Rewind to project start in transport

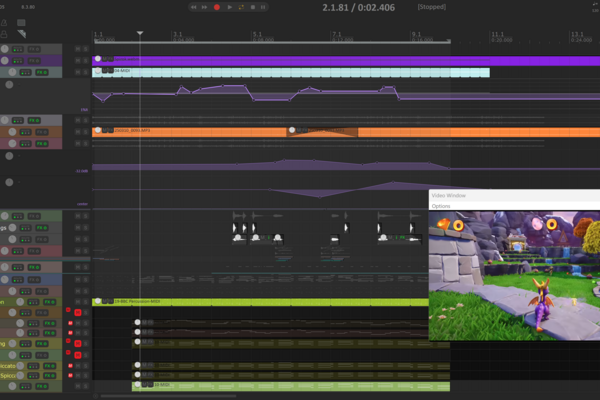194,7
